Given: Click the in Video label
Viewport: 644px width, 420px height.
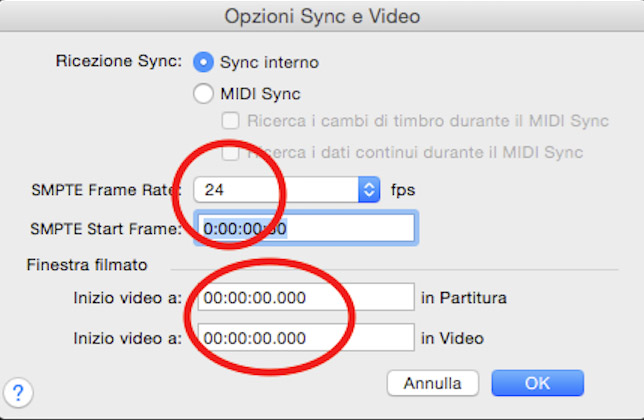Looking at the screenshot, I should coord(452,338).
